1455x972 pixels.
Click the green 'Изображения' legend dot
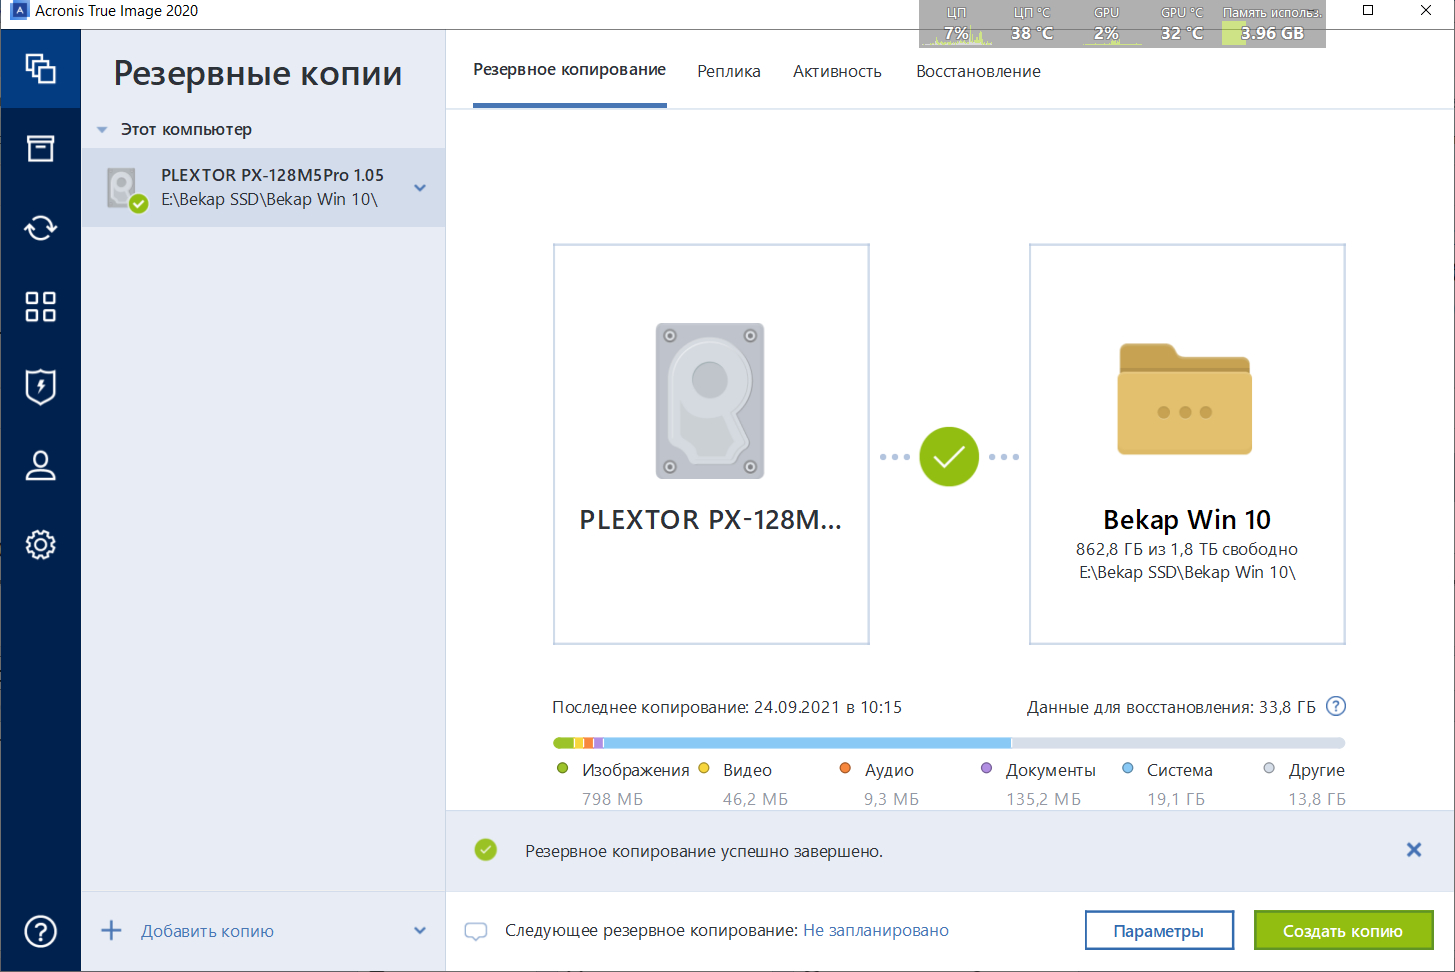[x=562, y=769]
